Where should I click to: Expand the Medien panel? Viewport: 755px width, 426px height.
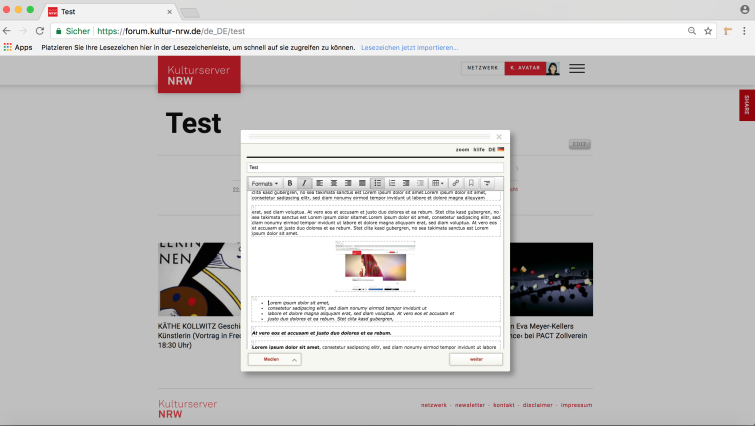tap(274, 359)
